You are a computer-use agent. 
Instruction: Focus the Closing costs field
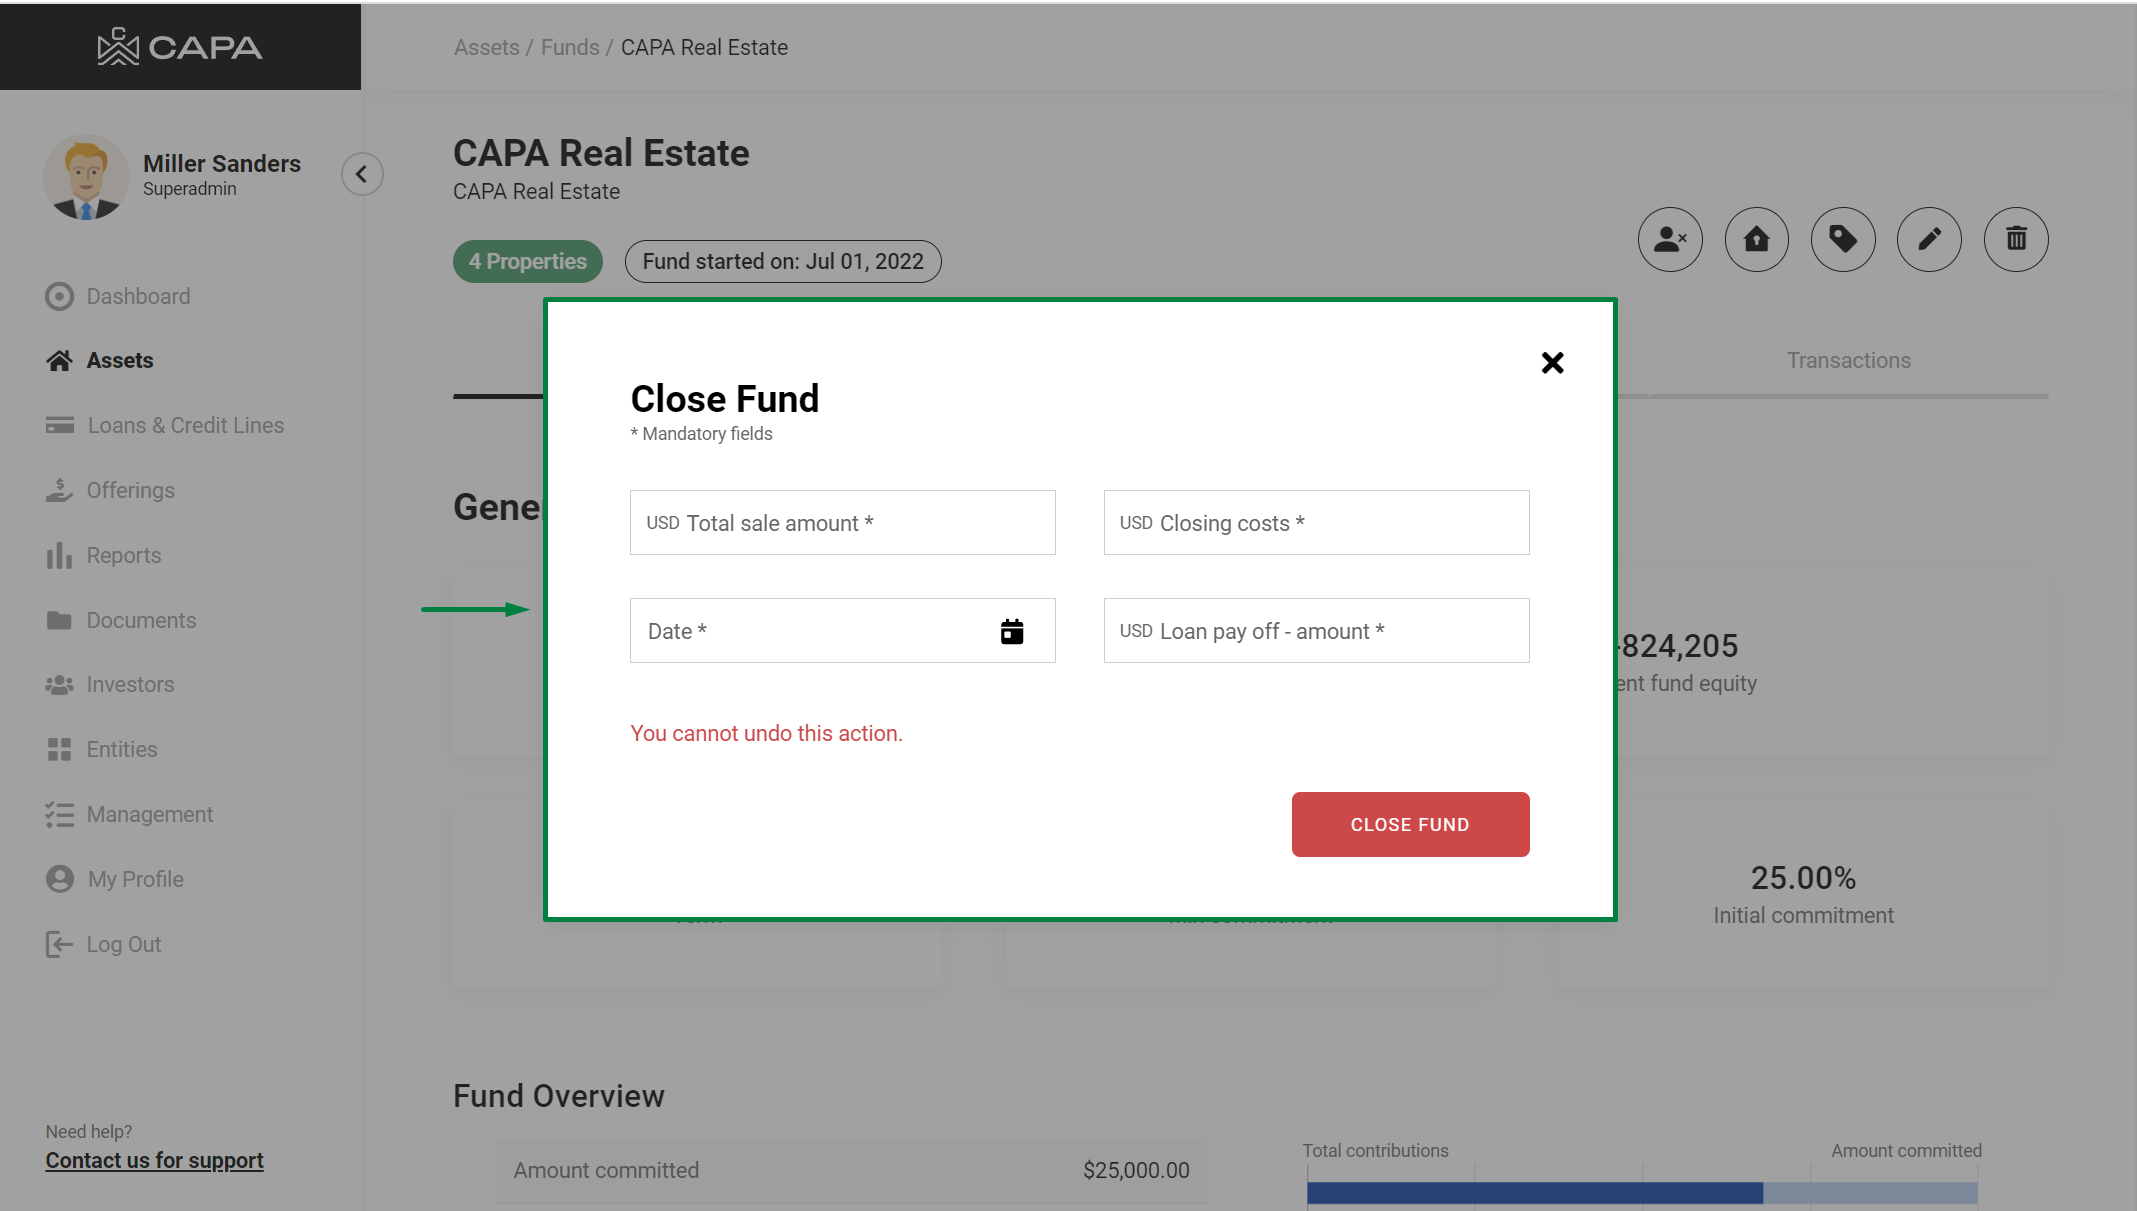(1315, 523)
